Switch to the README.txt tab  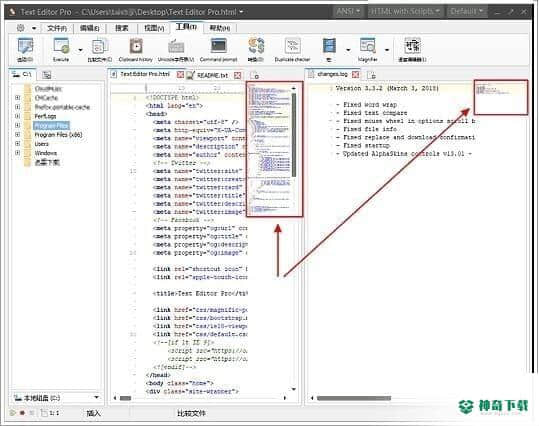[x=212, y=75]
